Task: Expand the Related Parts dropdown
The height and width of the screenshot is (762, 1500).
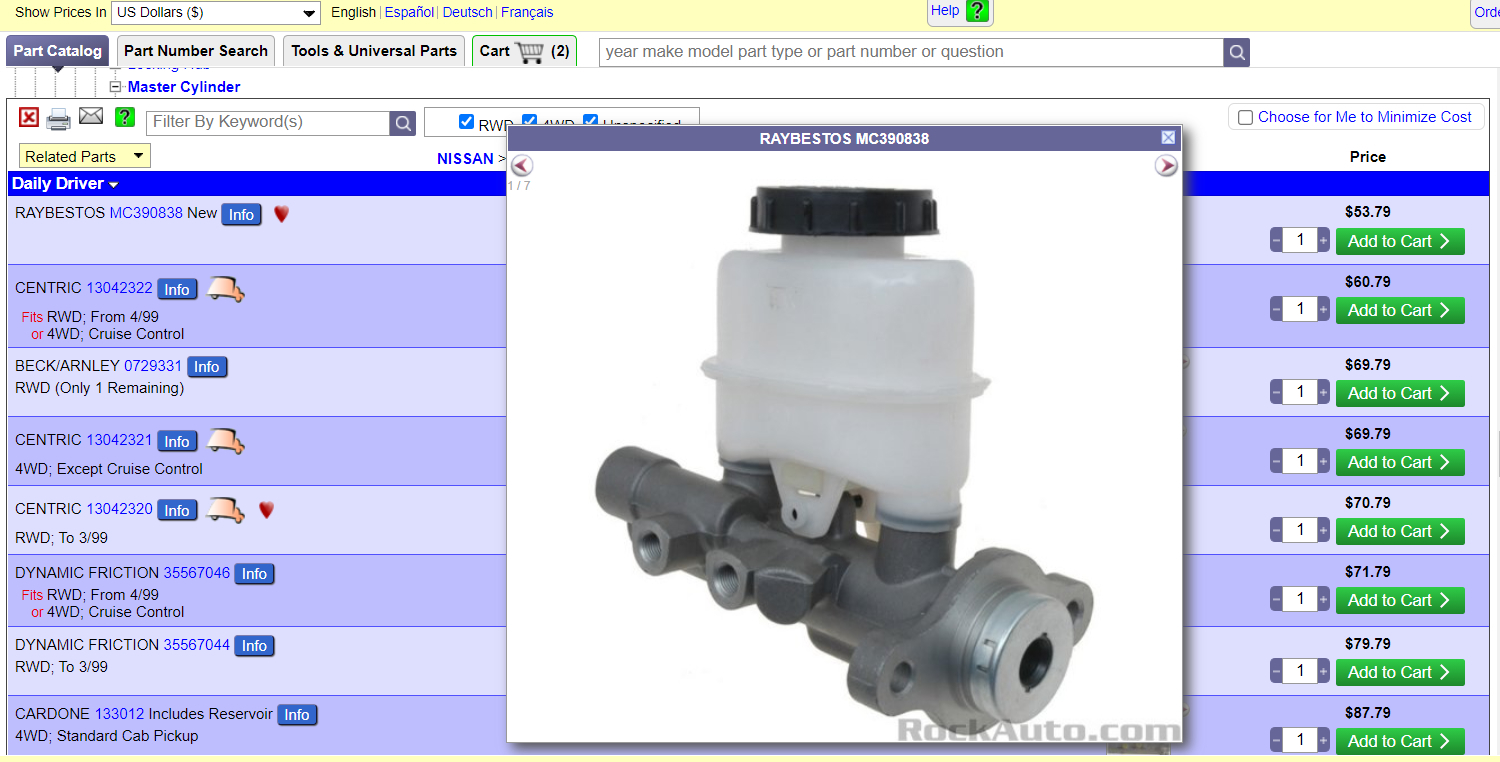Action: (85, 156)
